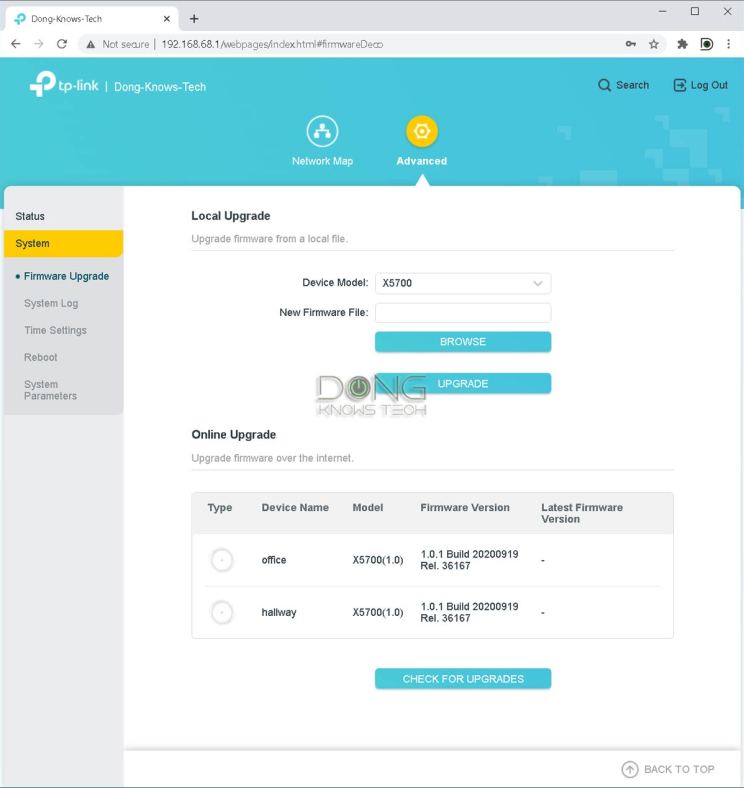Open a new browser tab
744x788 pixels.
coord(194,19)
